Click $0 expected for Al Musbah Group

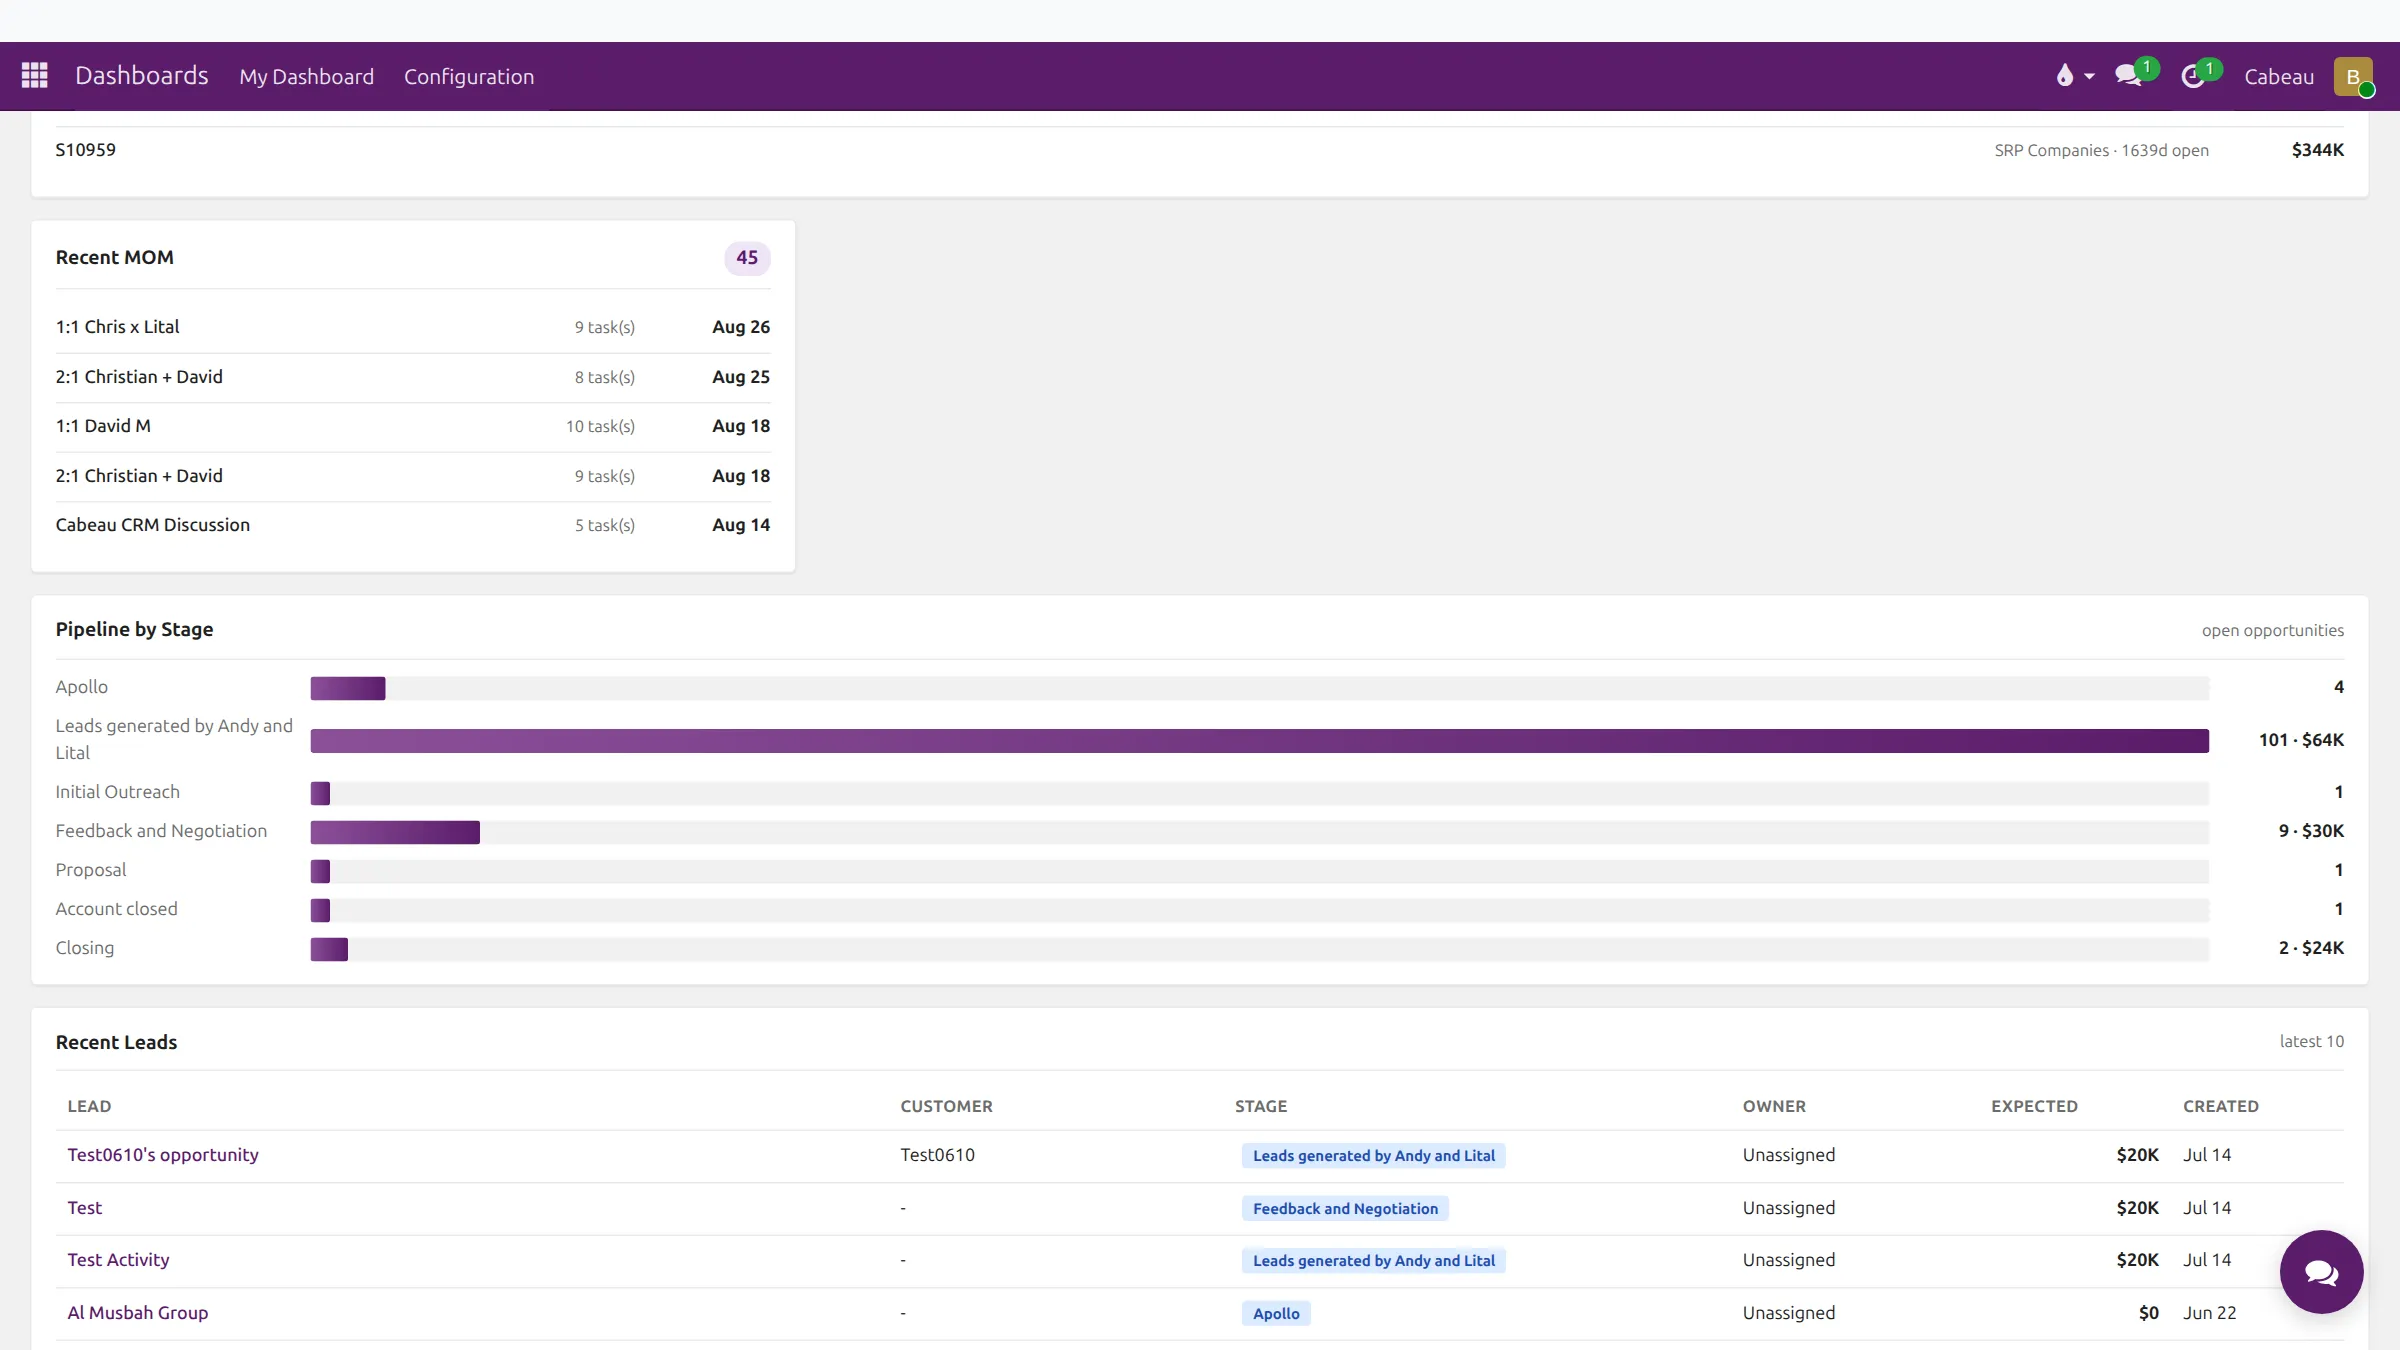(x=2148, y=1313)
